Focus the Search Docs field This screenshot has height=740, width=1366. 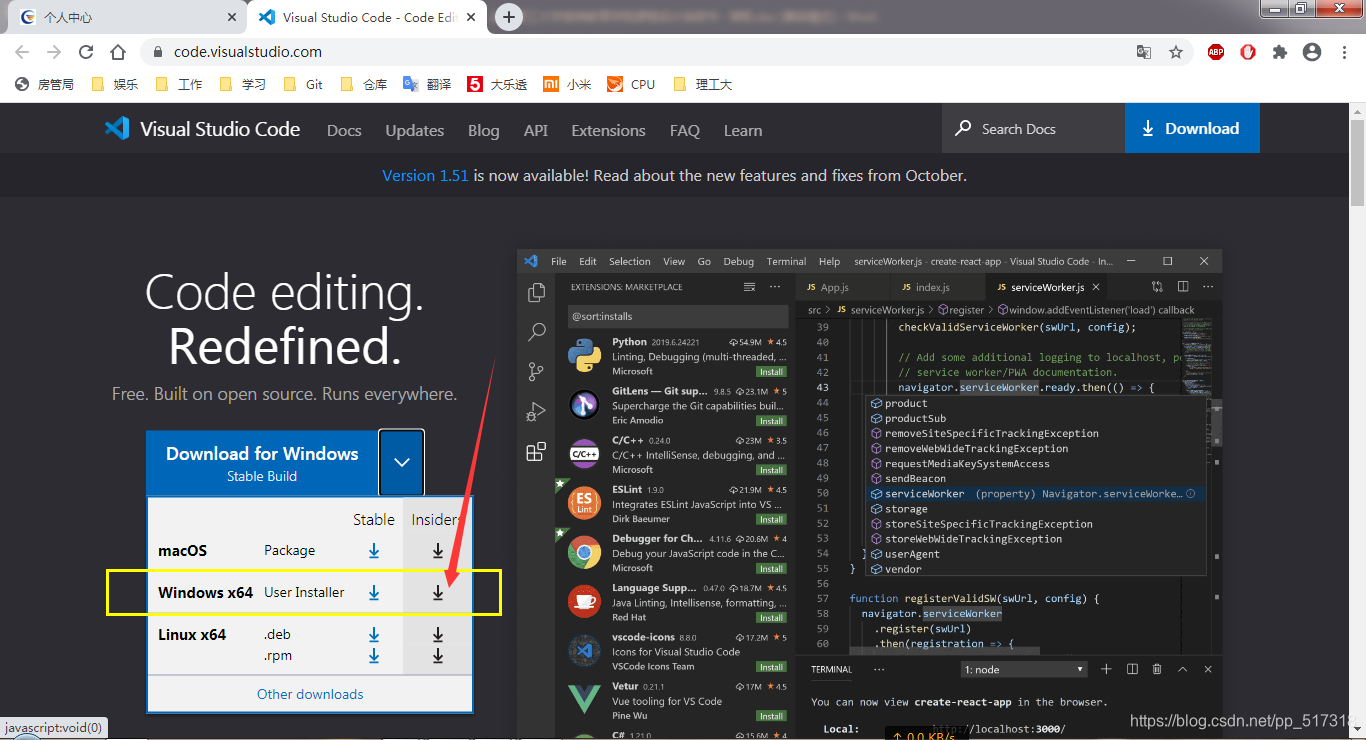[1033, 129]
